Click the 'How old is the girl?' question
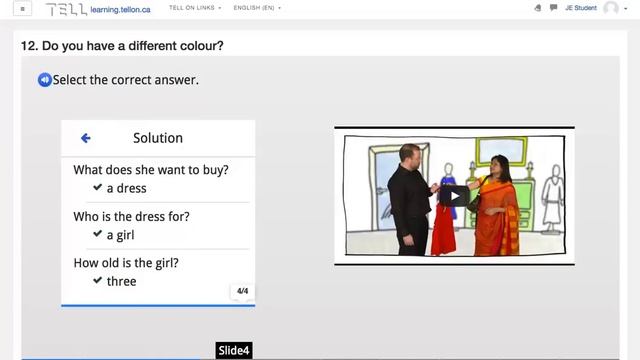The width and height of the screenshot is (640, 360). 126,263
